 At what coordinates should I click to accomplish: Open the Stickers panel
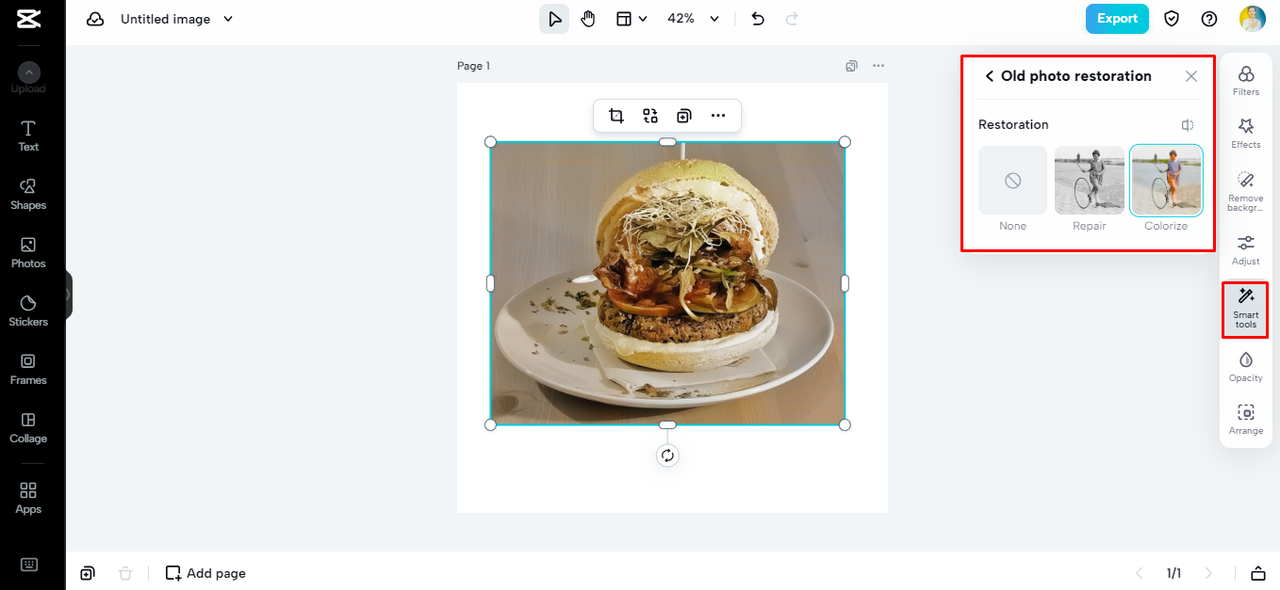28,311
